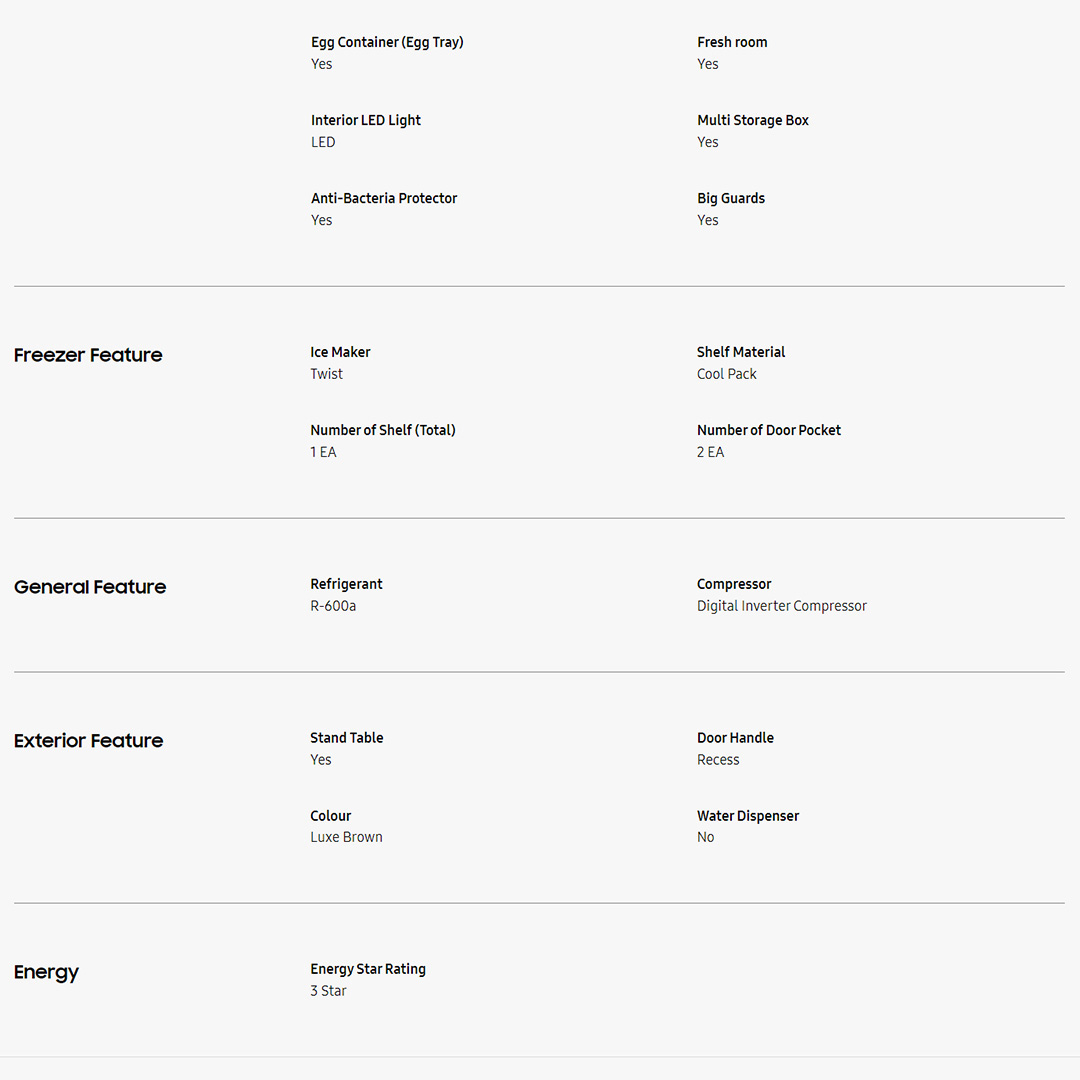Select the Fresh room spec label

(732, 42)
